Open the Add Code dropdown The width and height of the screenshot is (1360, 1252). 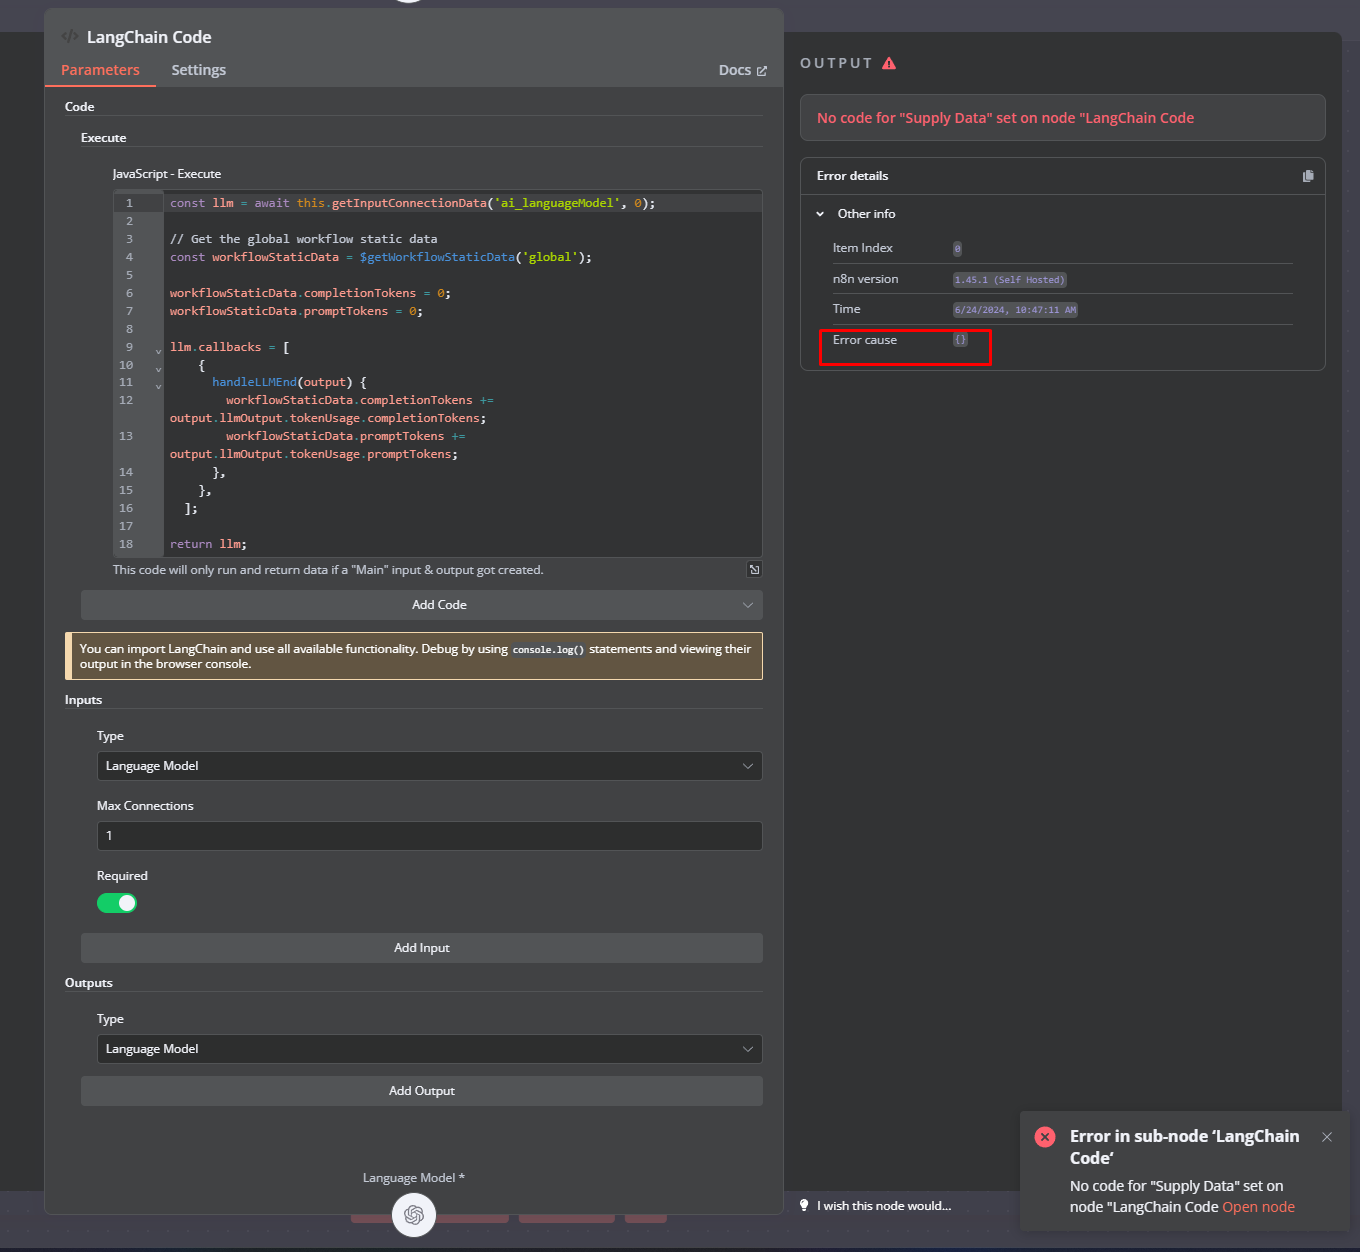[x=421, y=605]
